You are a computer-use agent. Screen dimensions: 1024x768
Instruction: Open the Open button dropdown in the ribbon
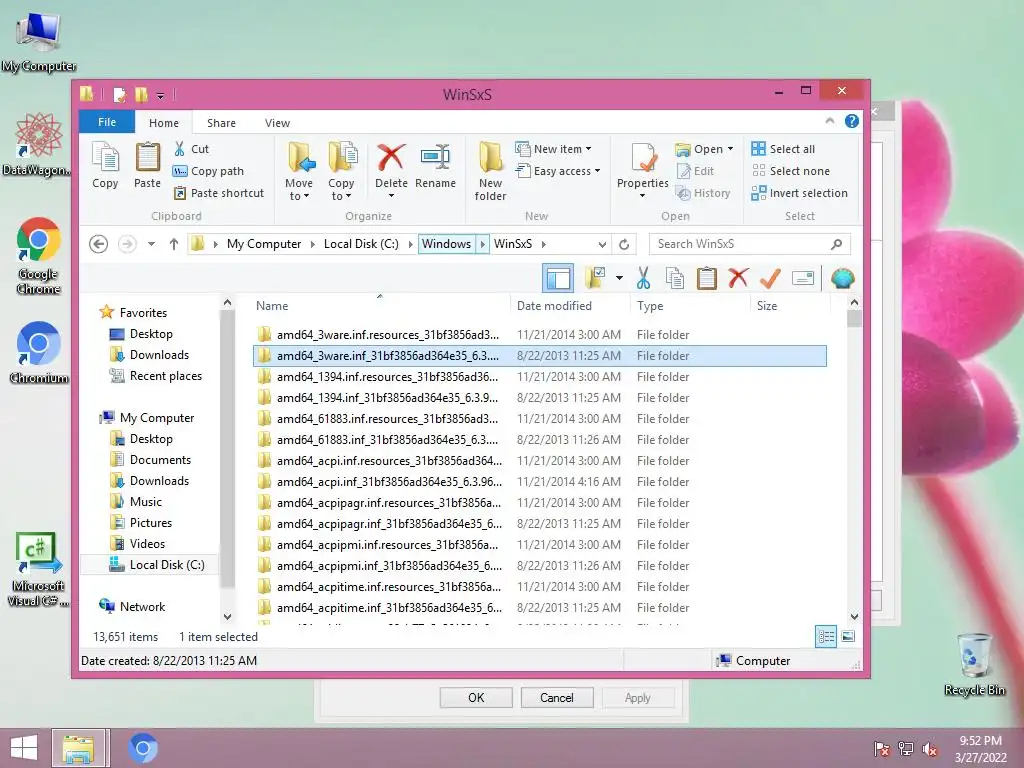coord(730,149)
